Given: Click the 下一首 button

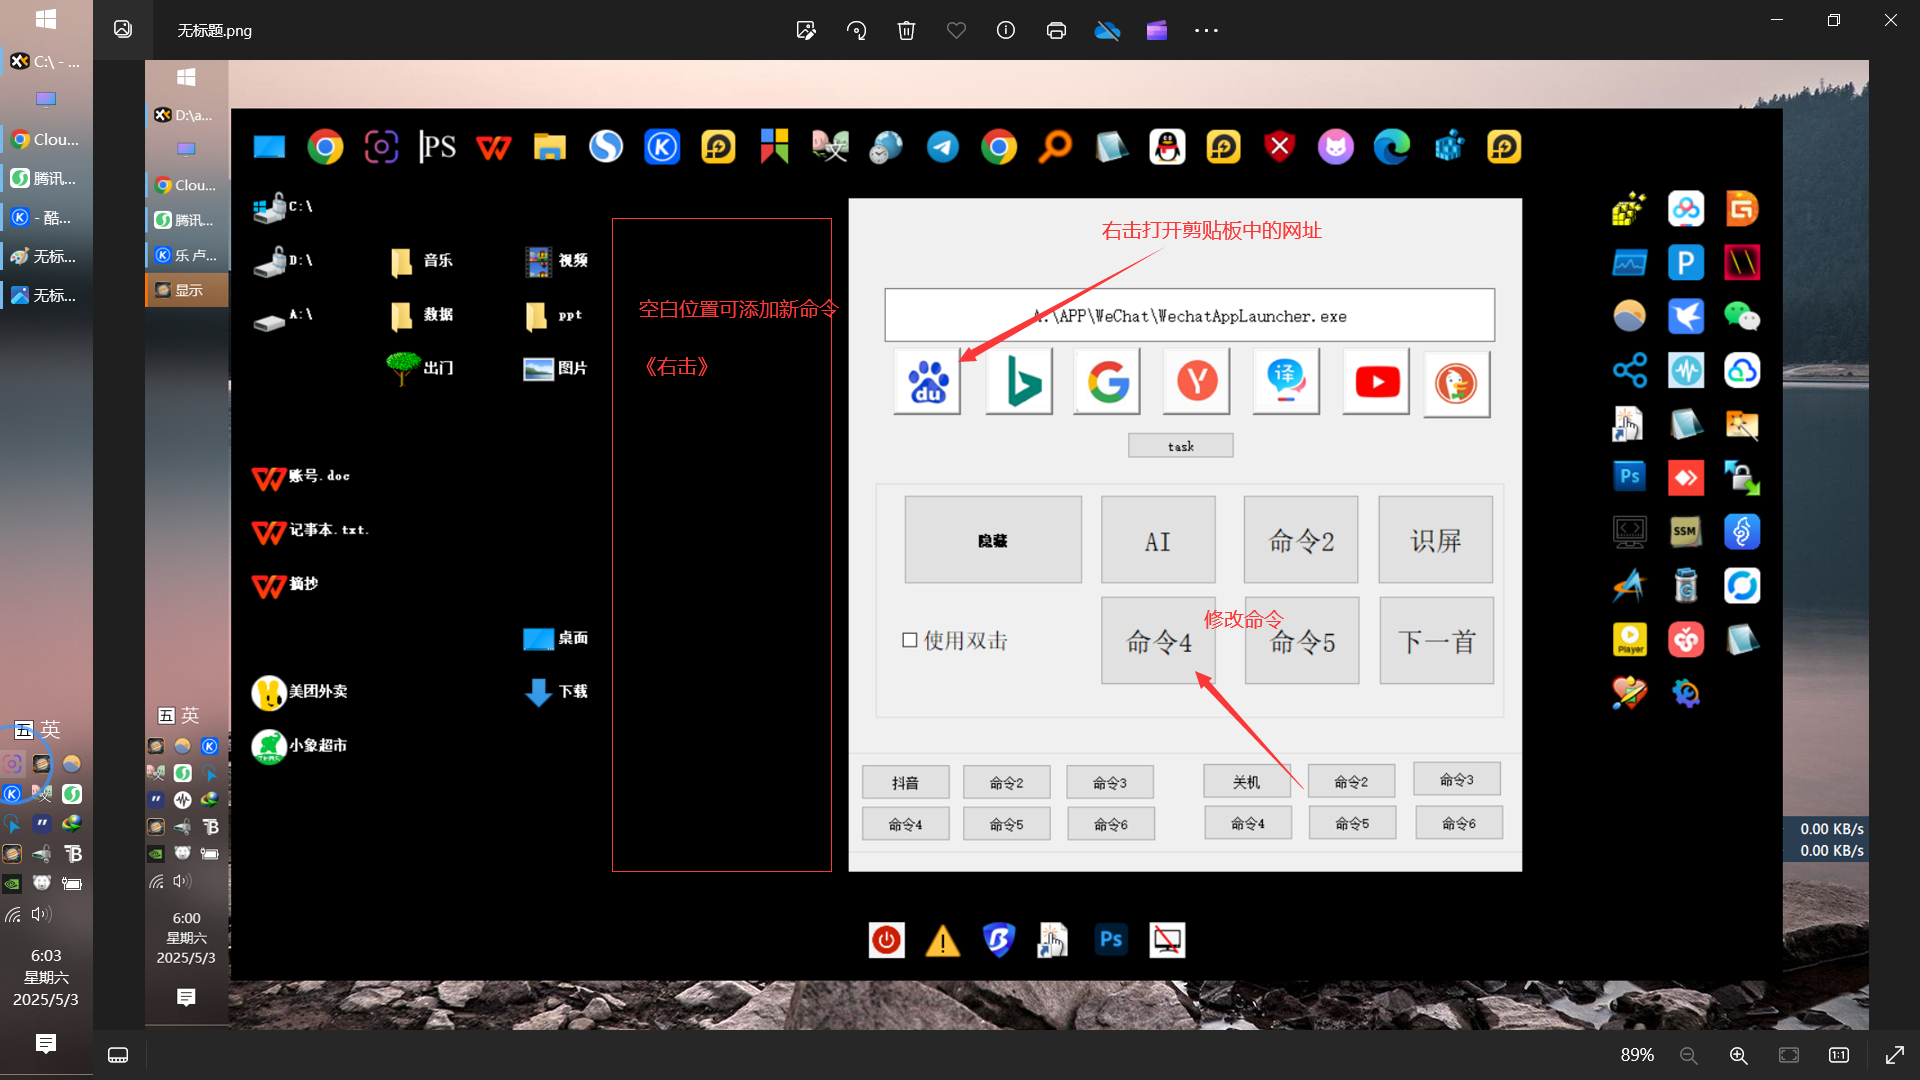Looking at the screenshot, I should [x=1435, y=640].
